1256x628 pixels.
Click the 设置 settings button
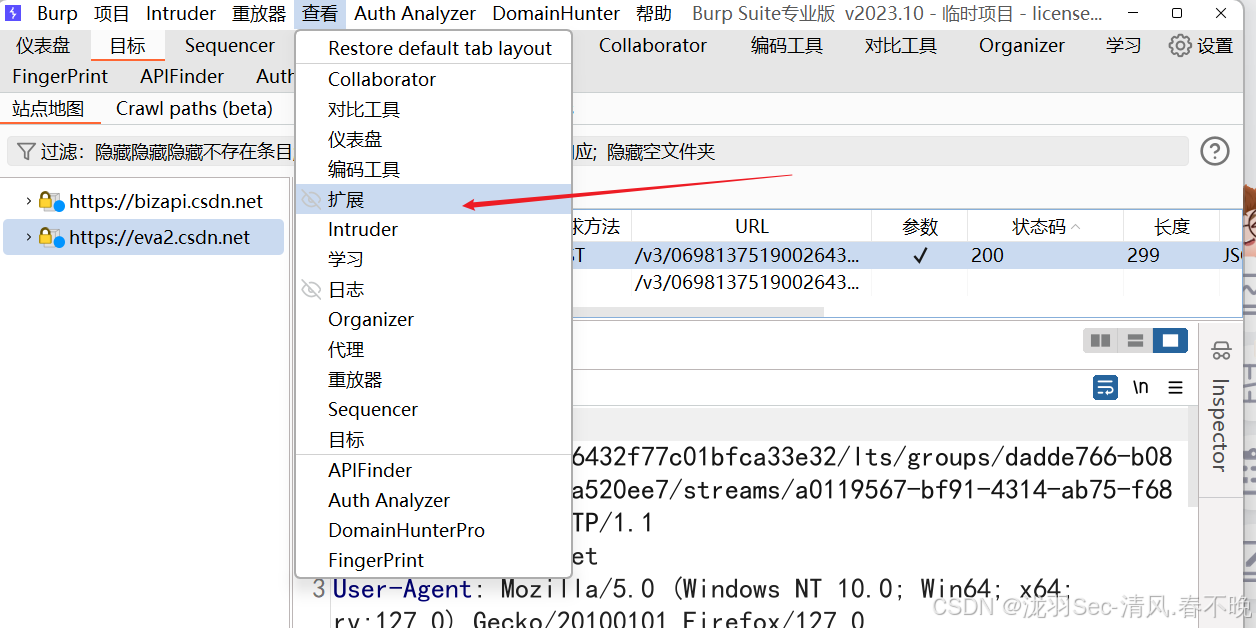[x=1201, y=46]
